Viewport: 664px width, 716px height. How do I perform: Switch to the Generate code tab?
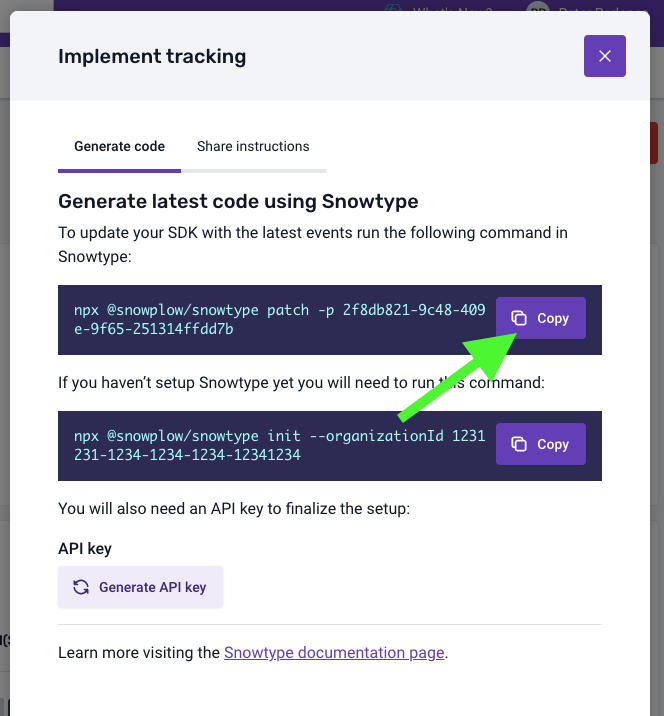(x=119, y=146)
